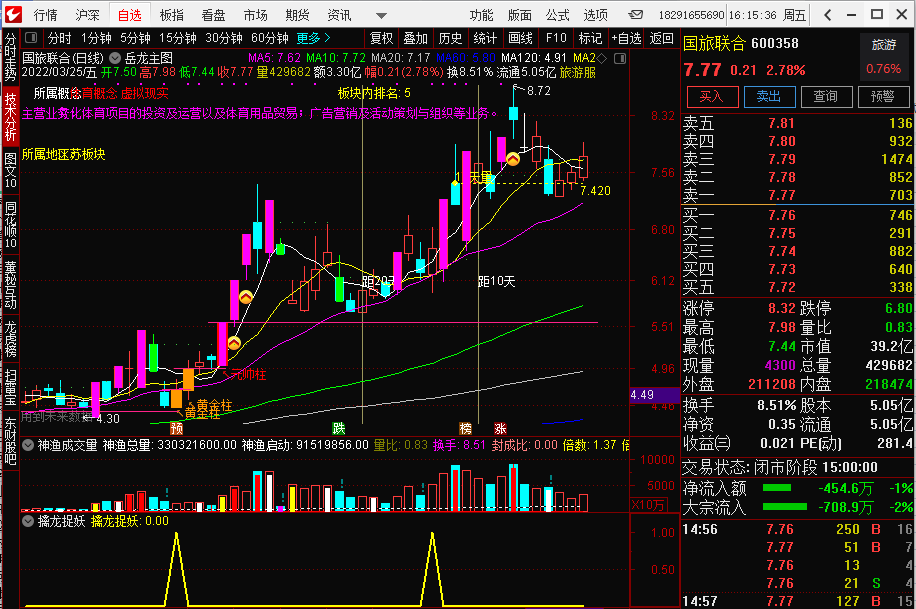The image size is (916, 609).
Task: Open the 旅游 sector tag
Action: (883, 44)
